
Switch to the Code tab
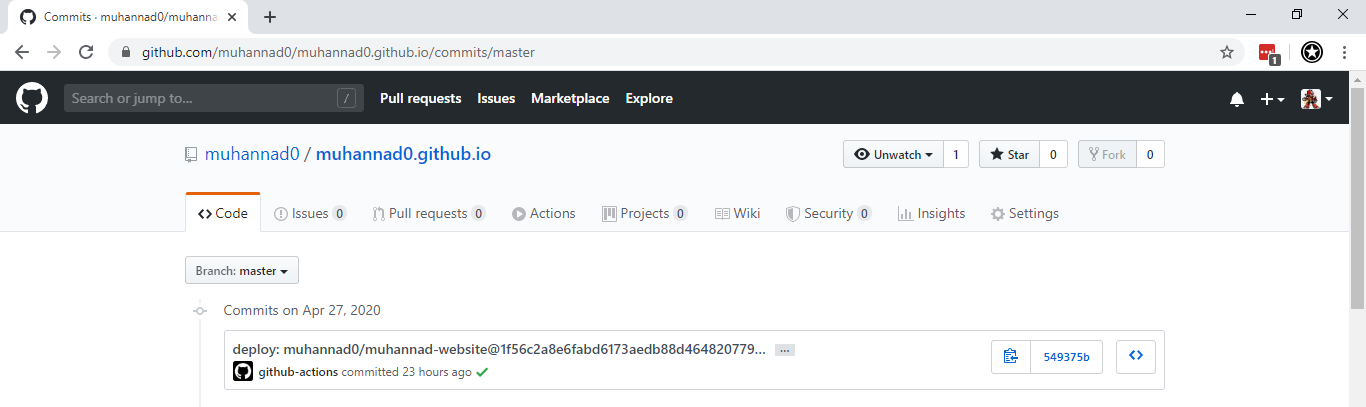tap(223, 213)
